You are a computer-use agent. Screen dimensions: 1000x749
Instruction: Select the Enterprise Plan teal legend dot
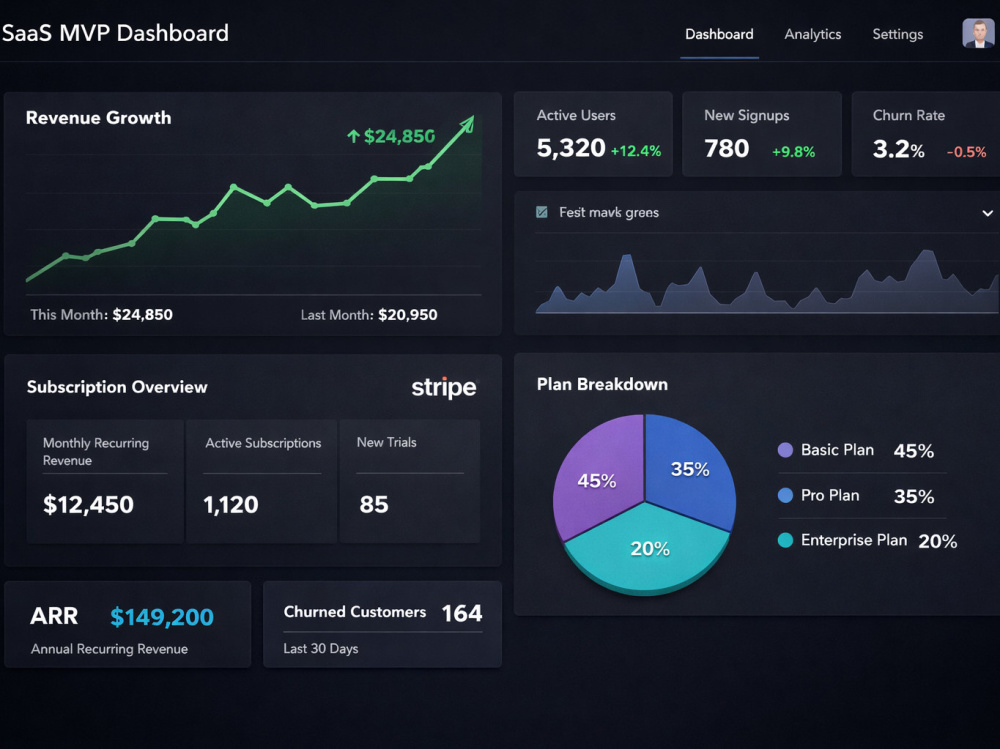tap(785, 540)
